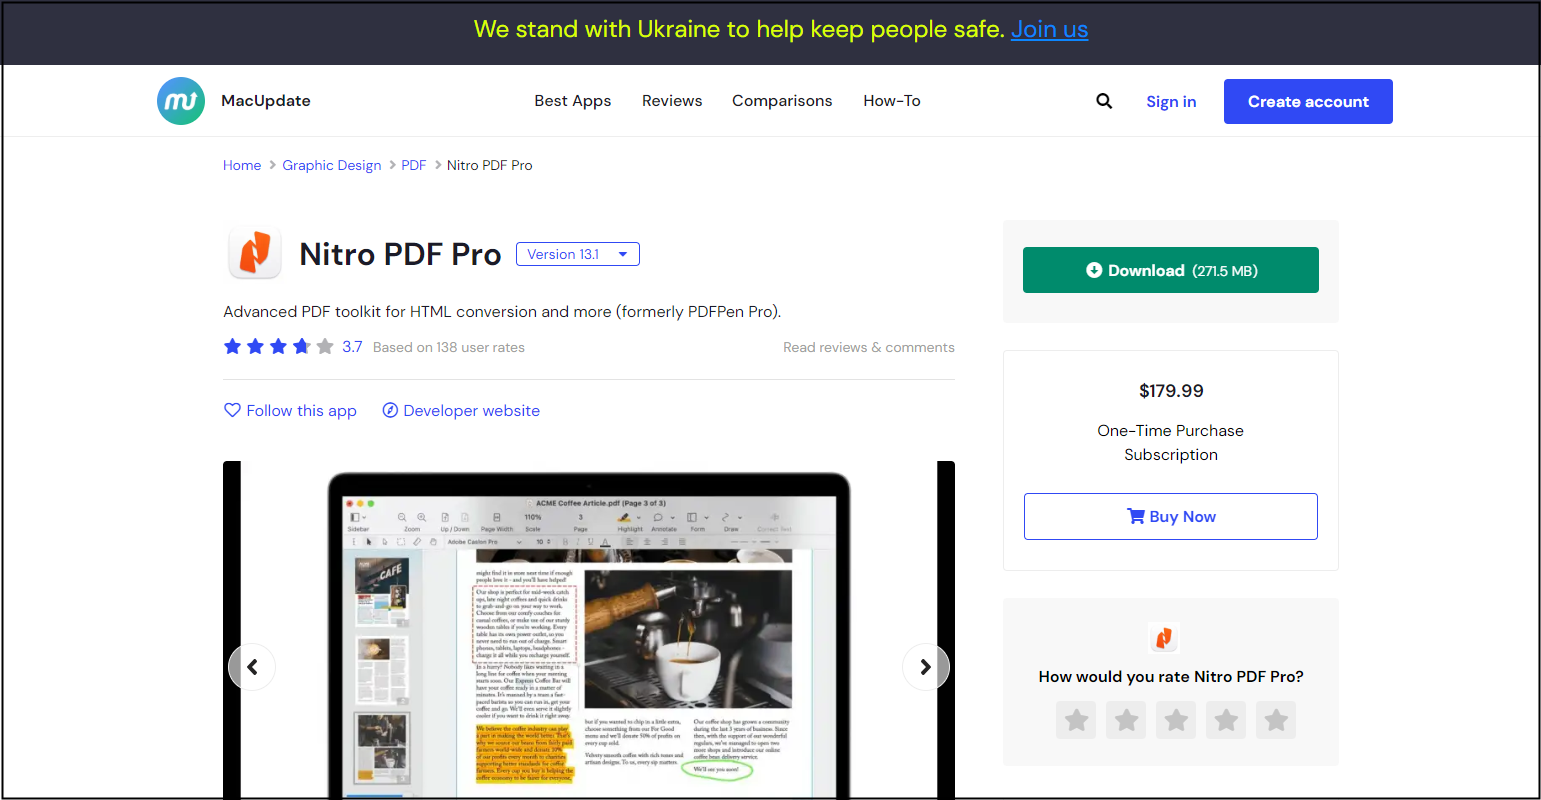This screenshot has height=800, width=1541.
Task: Click the Download (271.5 MB) button
Action: pyautogui.click(x=1171, y=270)
